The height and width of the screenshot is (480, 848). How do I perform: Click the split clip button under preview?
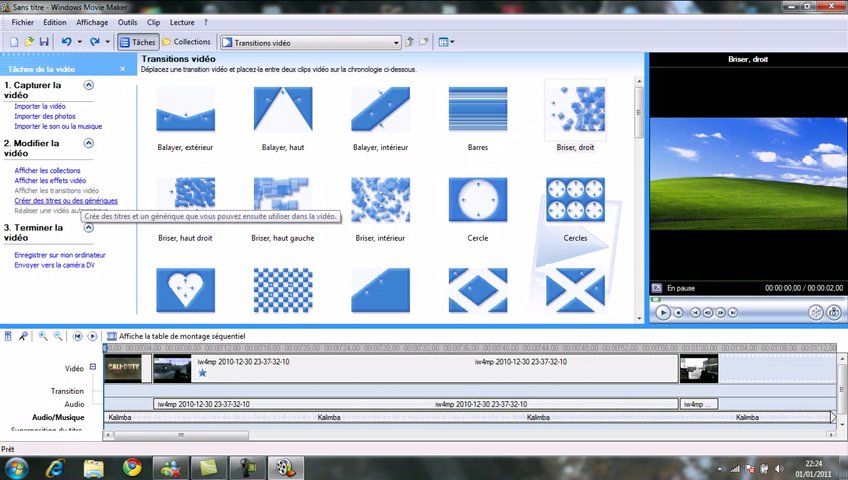point(815,312)
